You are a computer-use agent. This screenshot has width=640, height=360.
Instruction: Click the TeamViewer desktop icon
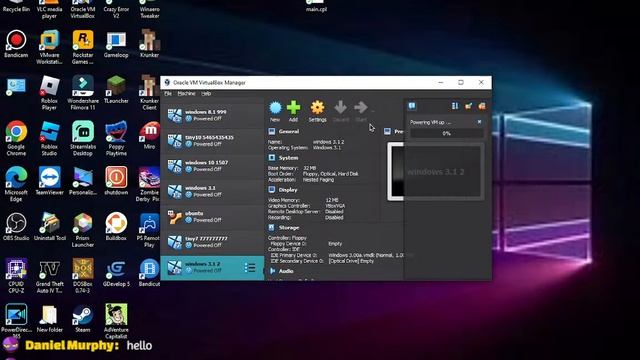click(49, 181)
